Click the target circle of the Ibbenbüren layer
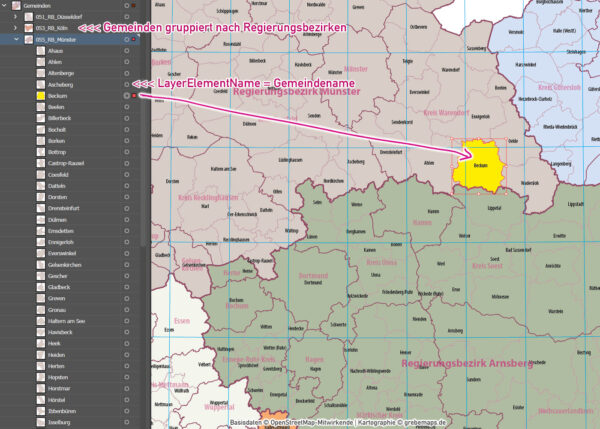The image size is (600, 429). click(x=127, y=411)
